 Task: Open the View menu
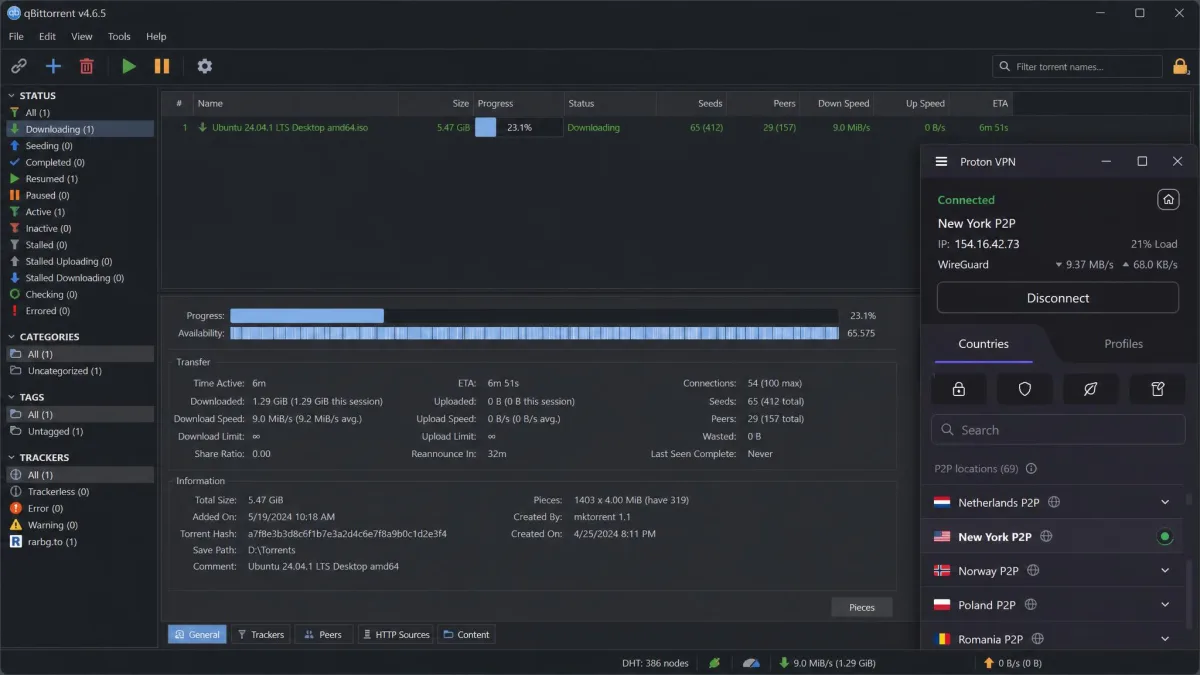pos(82,36)
